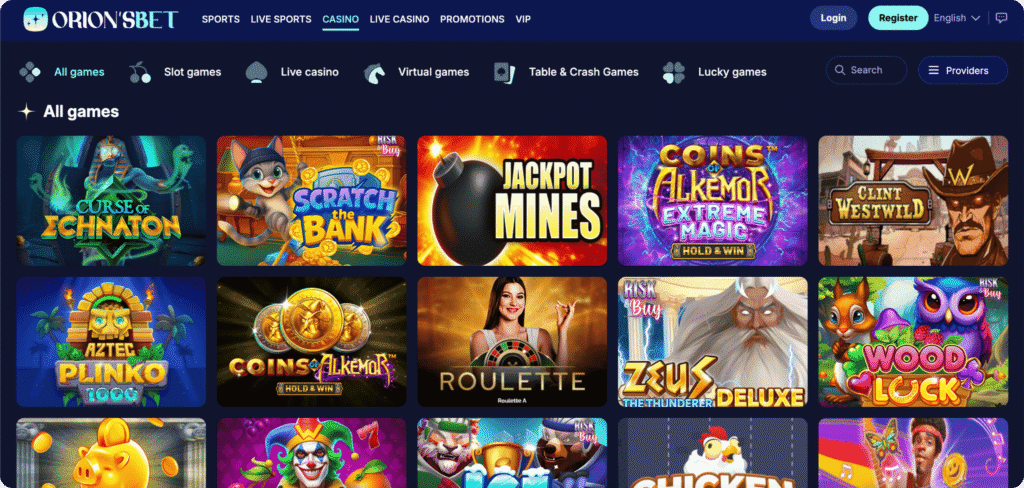Click the Register button
This screenshot has height=488, width=1024.
(x=898, y=18)
